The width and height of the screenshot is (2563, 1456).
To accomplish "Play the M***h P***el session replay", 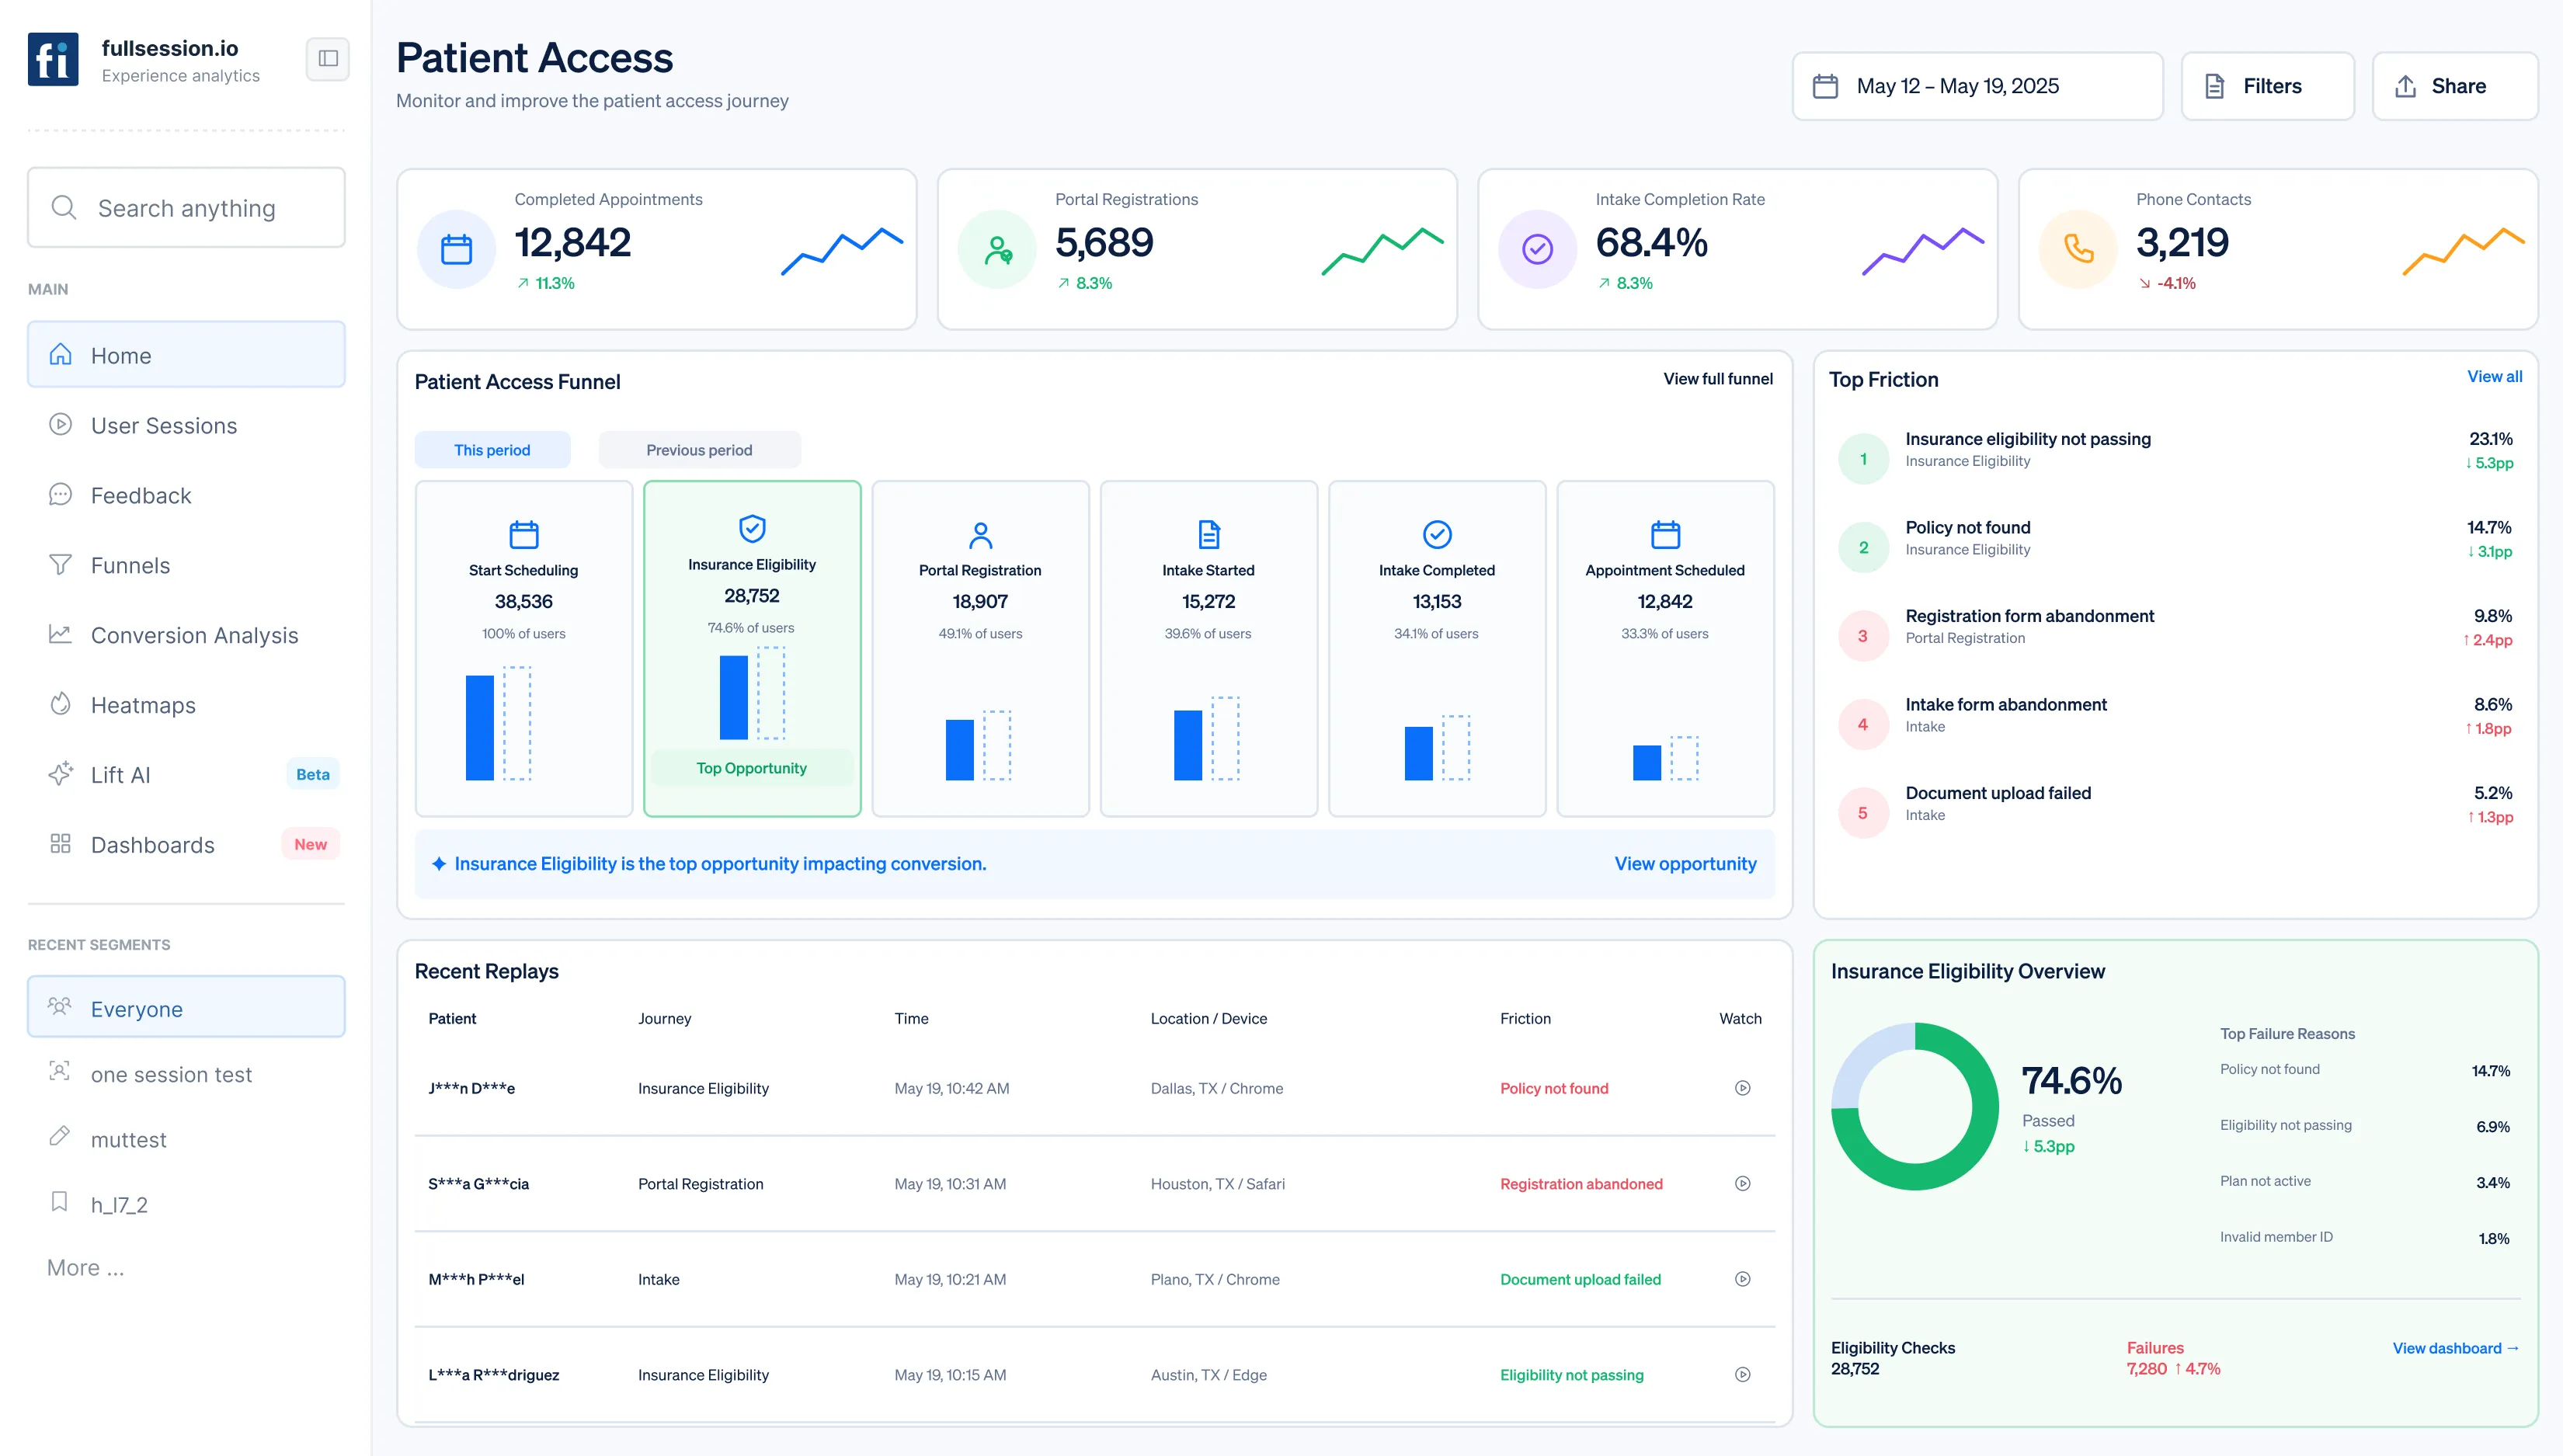I will 1742,1279.
